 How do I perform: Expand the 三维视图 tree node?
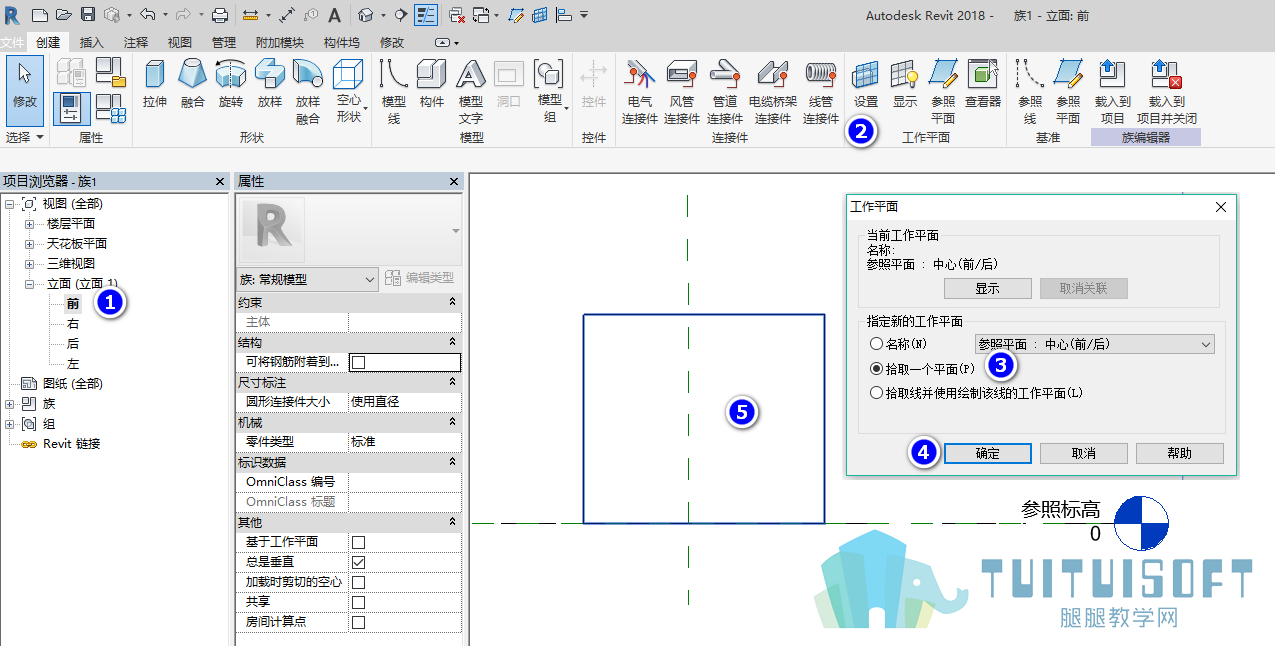point(29,264)
